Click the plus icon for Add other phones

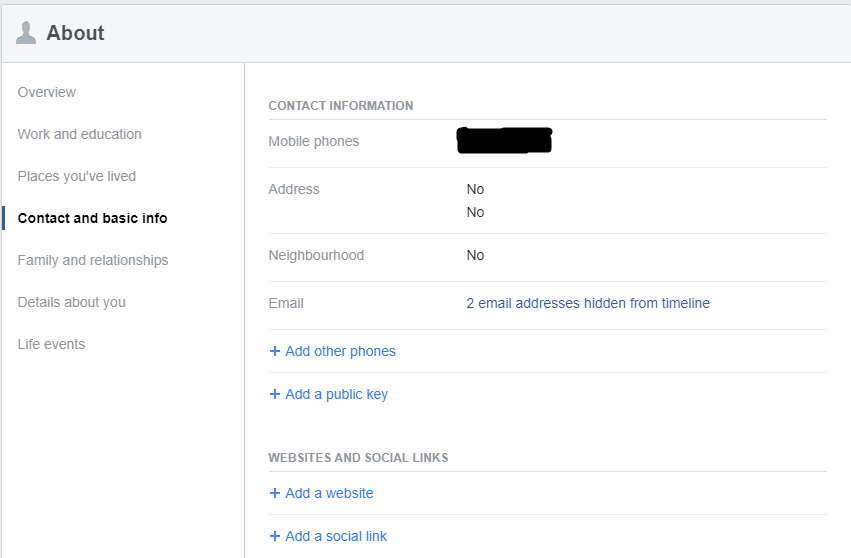(275, 351)
